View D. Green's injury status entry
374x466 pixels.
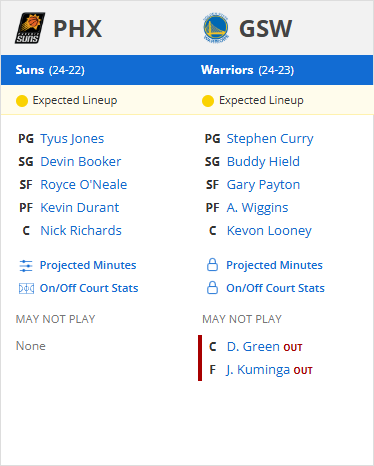[265, 347]
